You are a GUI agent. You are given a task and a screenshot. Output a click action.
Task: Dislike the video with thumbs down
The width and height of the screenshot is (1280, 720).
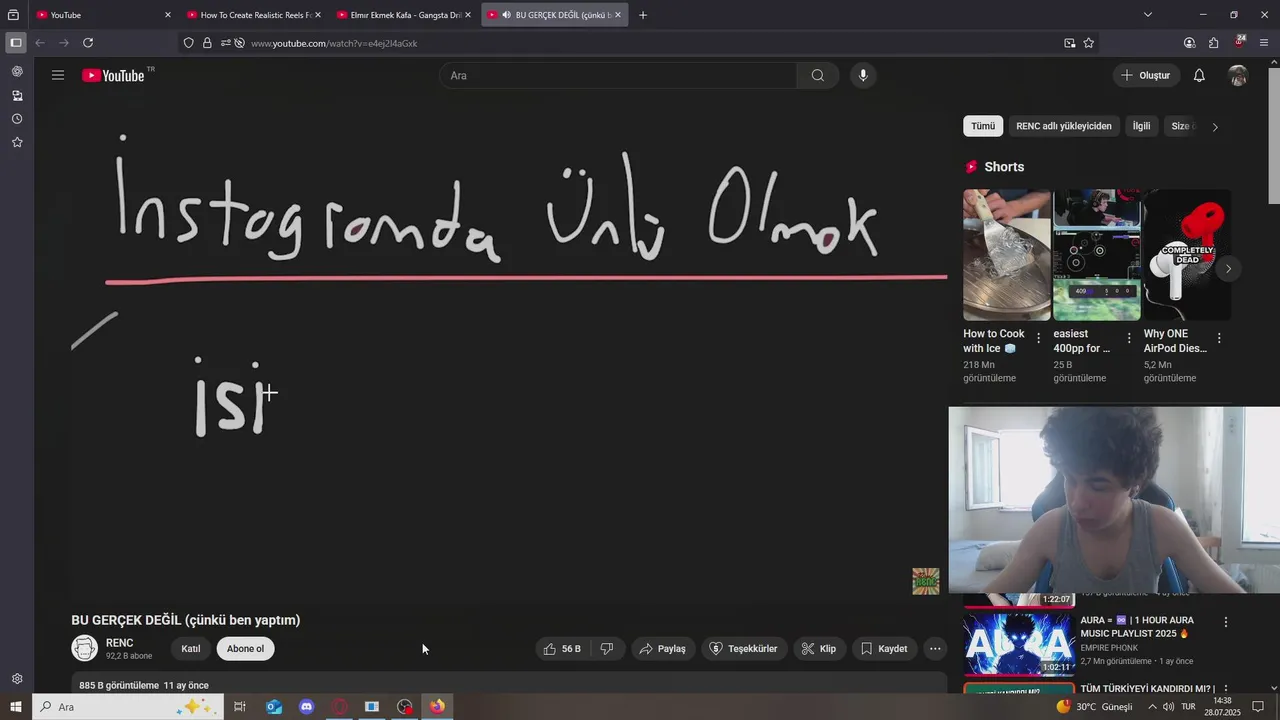[x=607, y=649]
